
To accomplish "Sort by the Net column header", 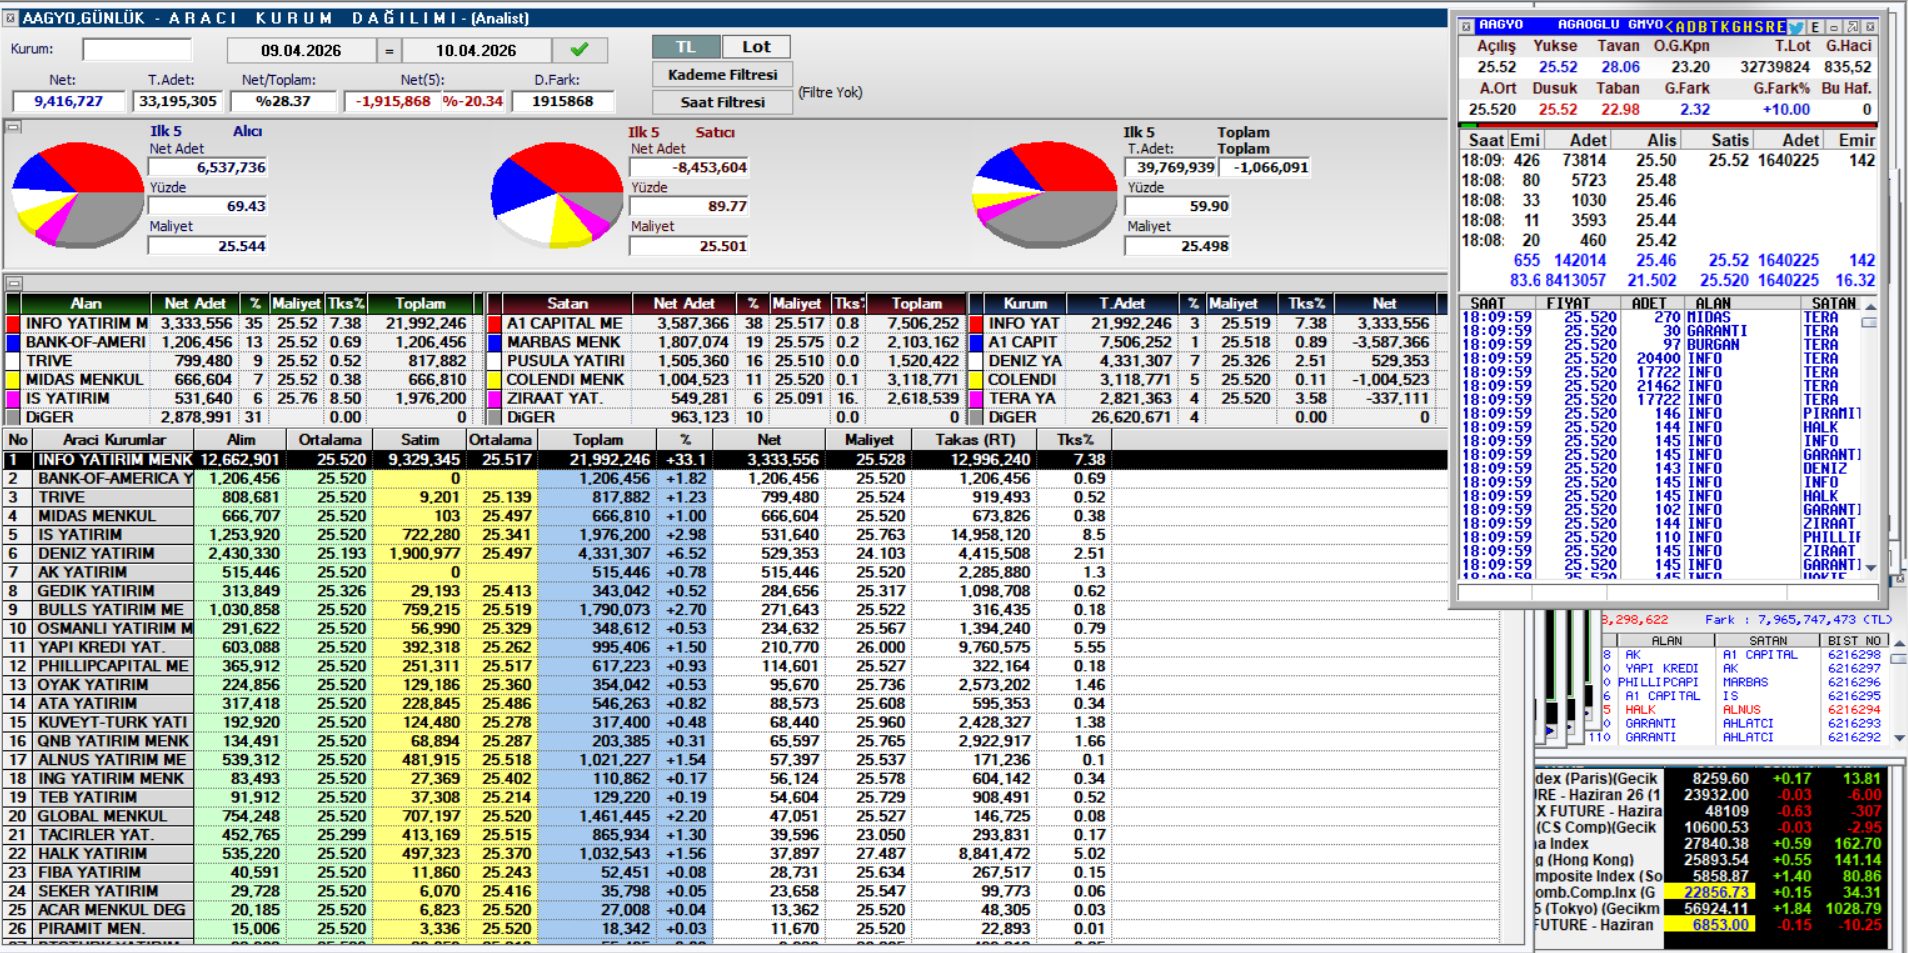I will pos(768,440).
